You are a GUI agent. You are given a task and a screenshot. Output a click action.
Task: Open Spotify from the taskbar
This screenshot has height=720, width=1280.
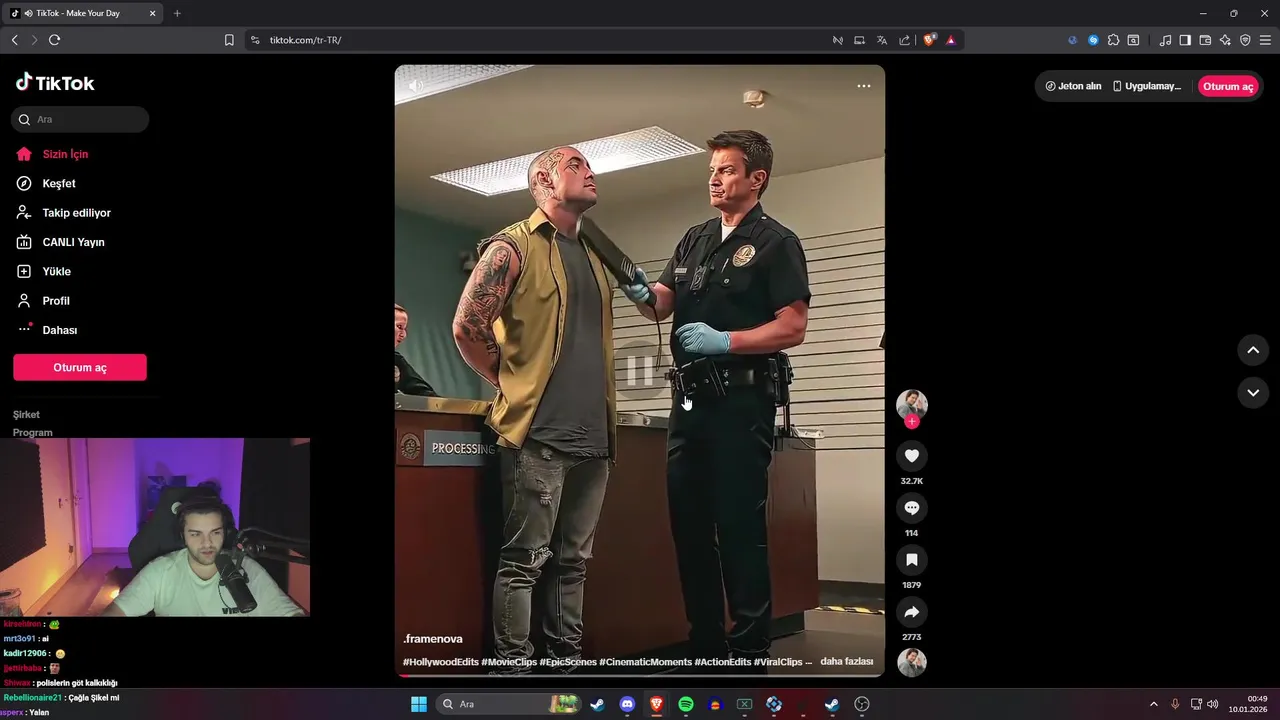(686, 704)
